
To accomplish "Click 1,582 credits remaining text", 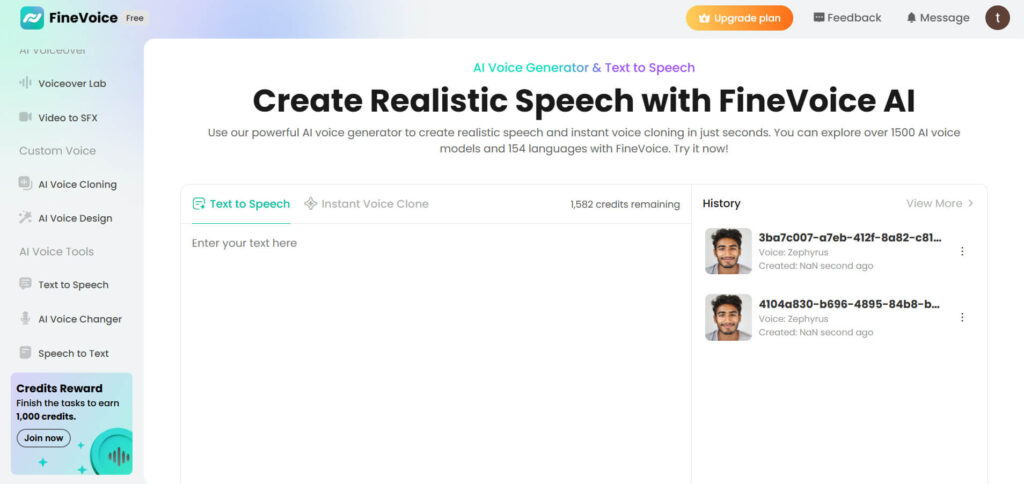I will [x=625, y=204].
